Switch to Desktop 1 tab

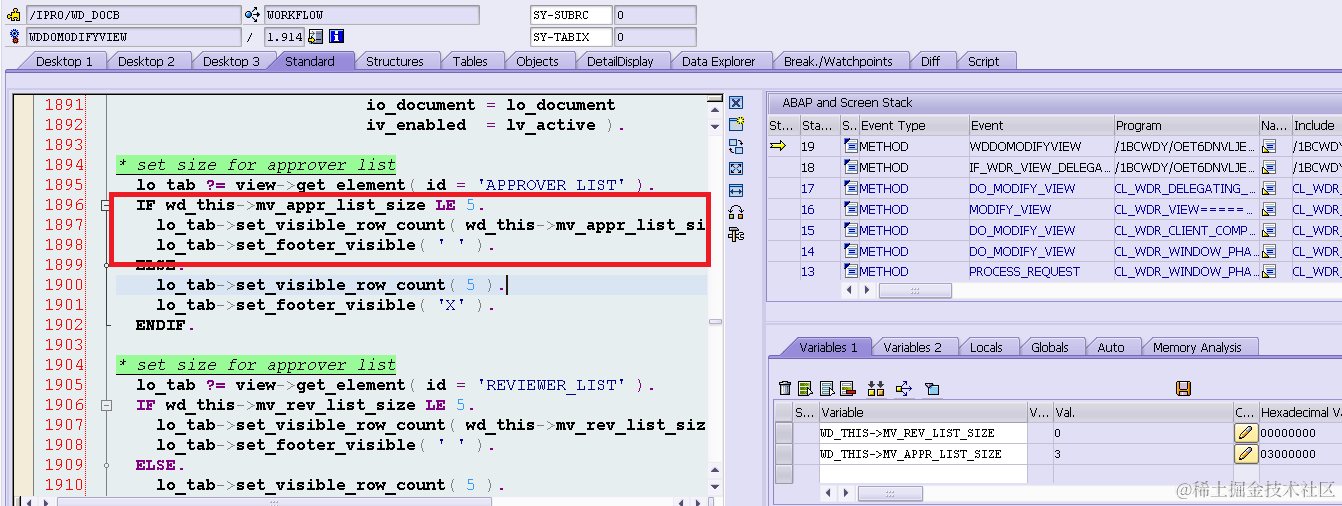coord(64,61)
